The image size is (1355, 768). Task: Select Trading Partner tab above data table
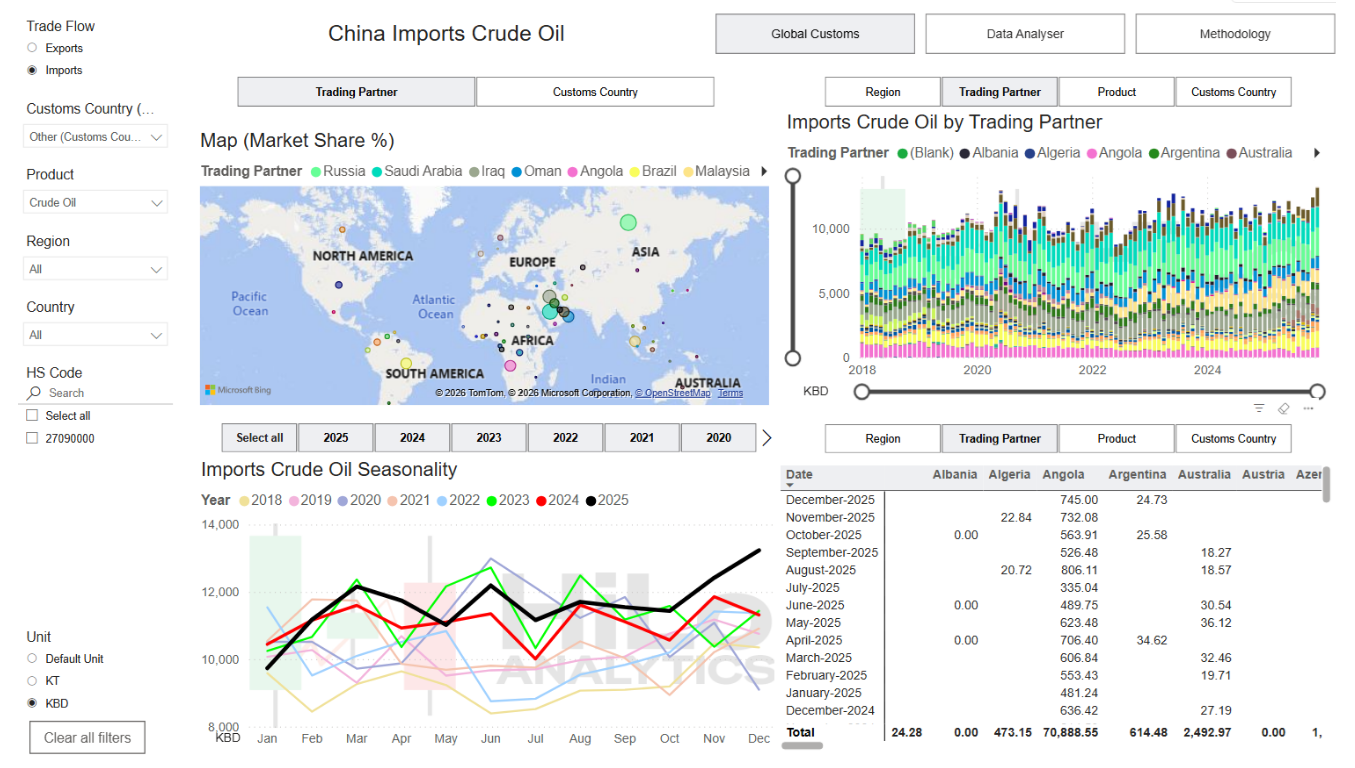(999, 439)
